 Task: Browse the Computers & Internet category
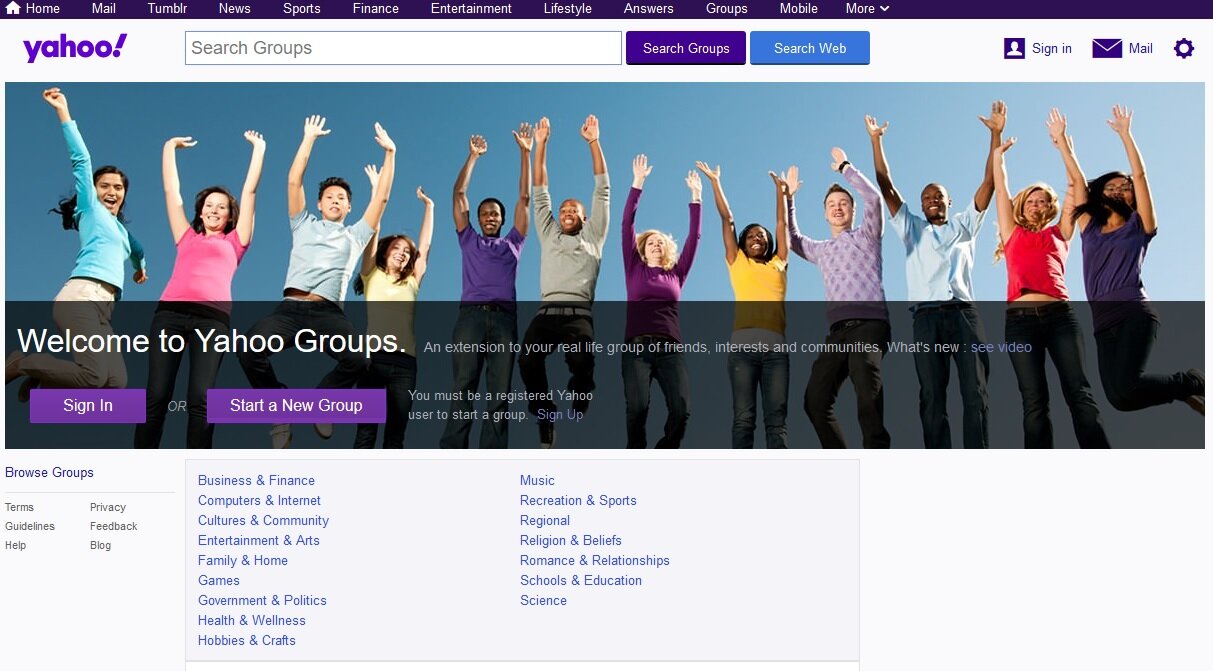(x=259, y=500)
